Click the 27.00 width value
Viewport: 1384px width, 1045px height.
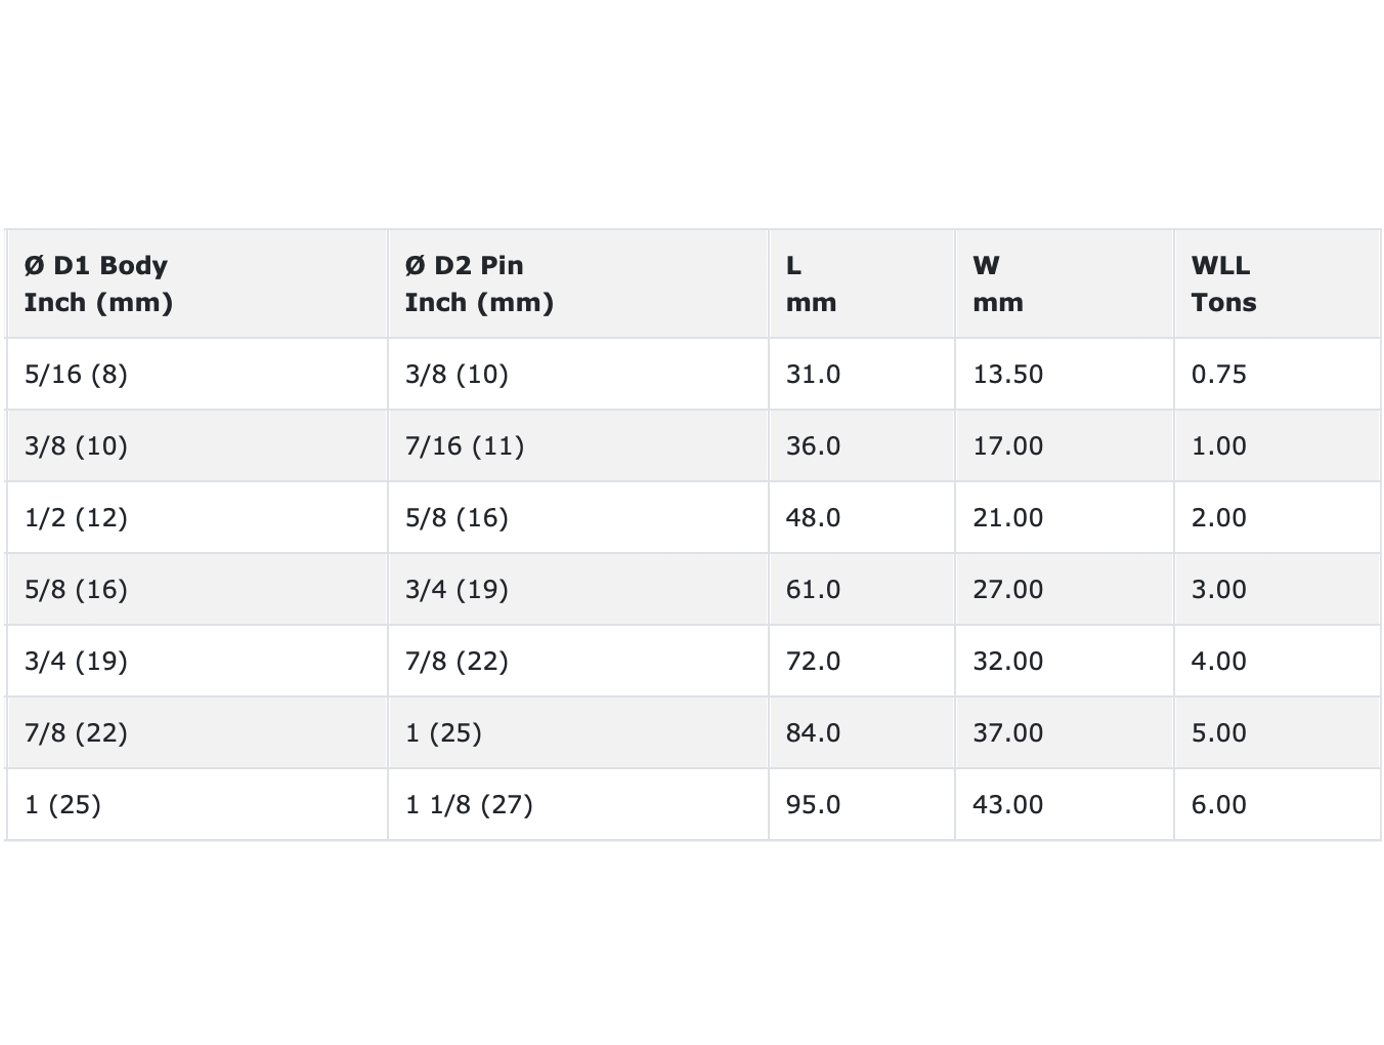[1064, 589]
